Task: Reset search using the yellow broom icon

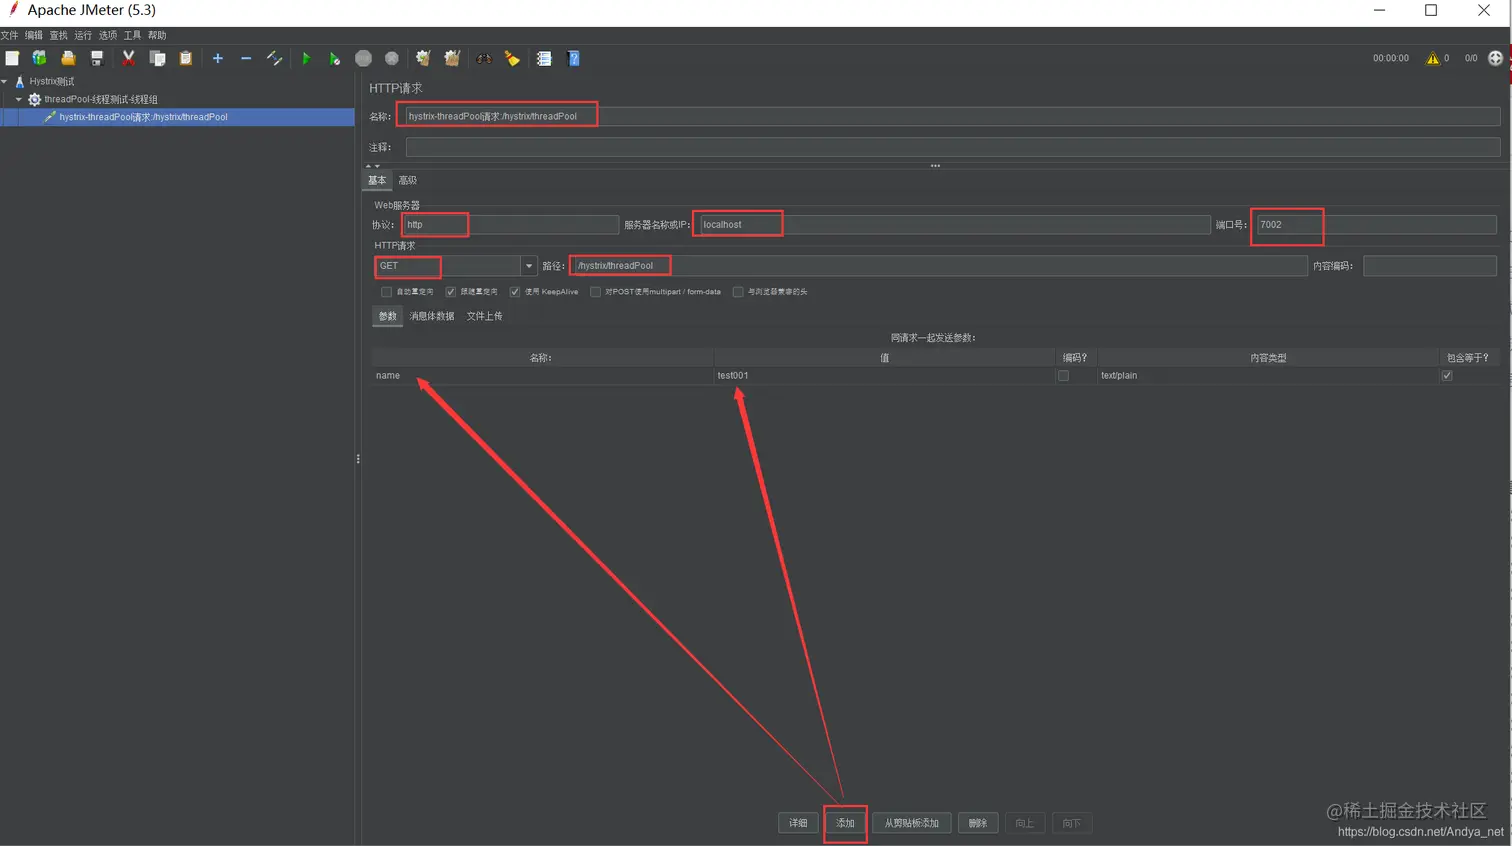Action: click(x=512, y=58)
